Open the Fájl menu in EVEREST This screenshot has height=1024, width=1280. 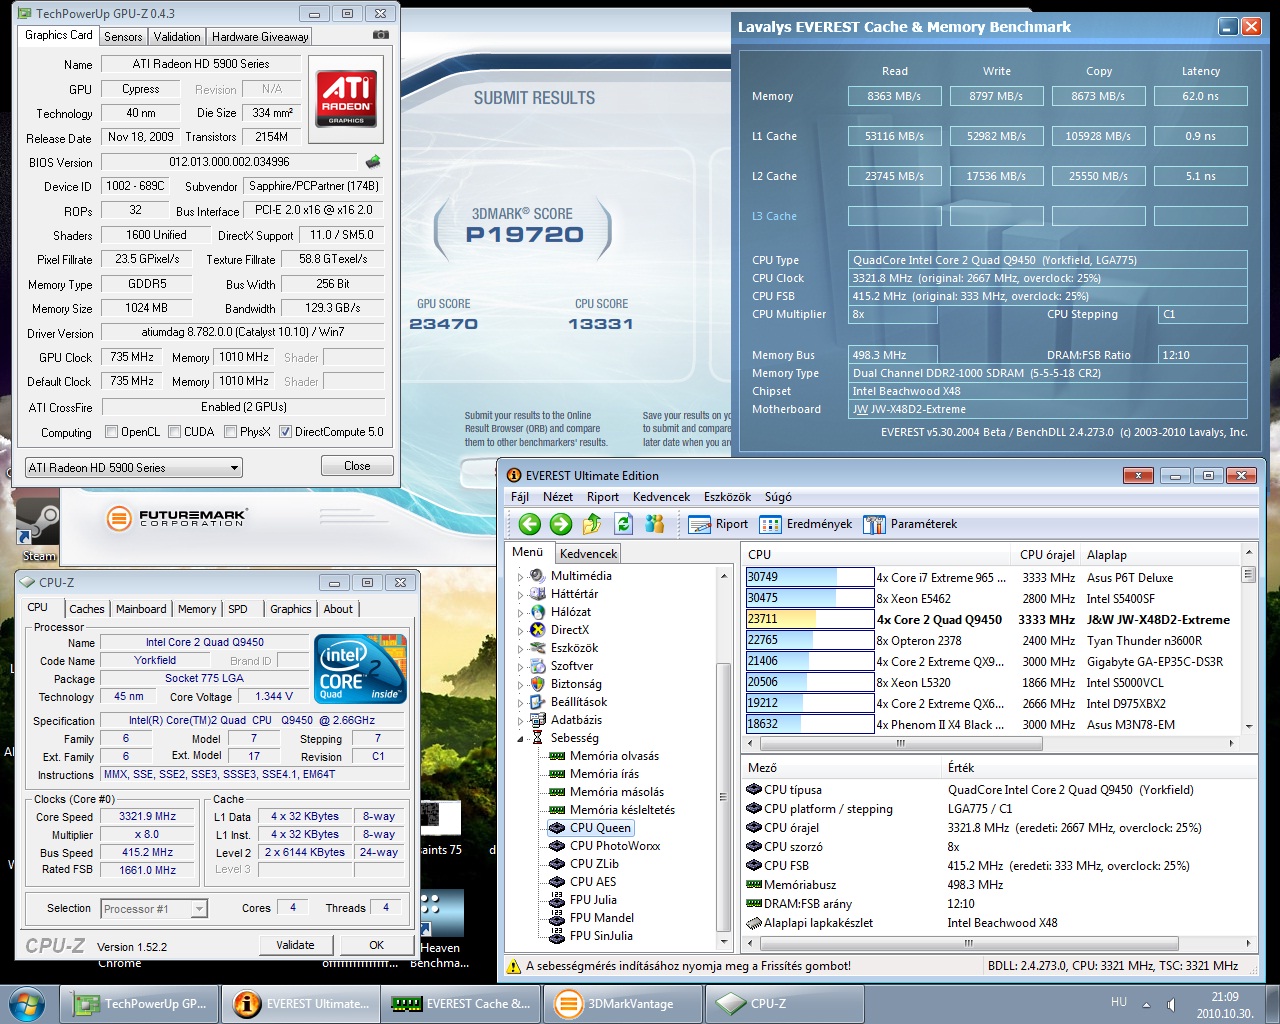click(520, 497)
